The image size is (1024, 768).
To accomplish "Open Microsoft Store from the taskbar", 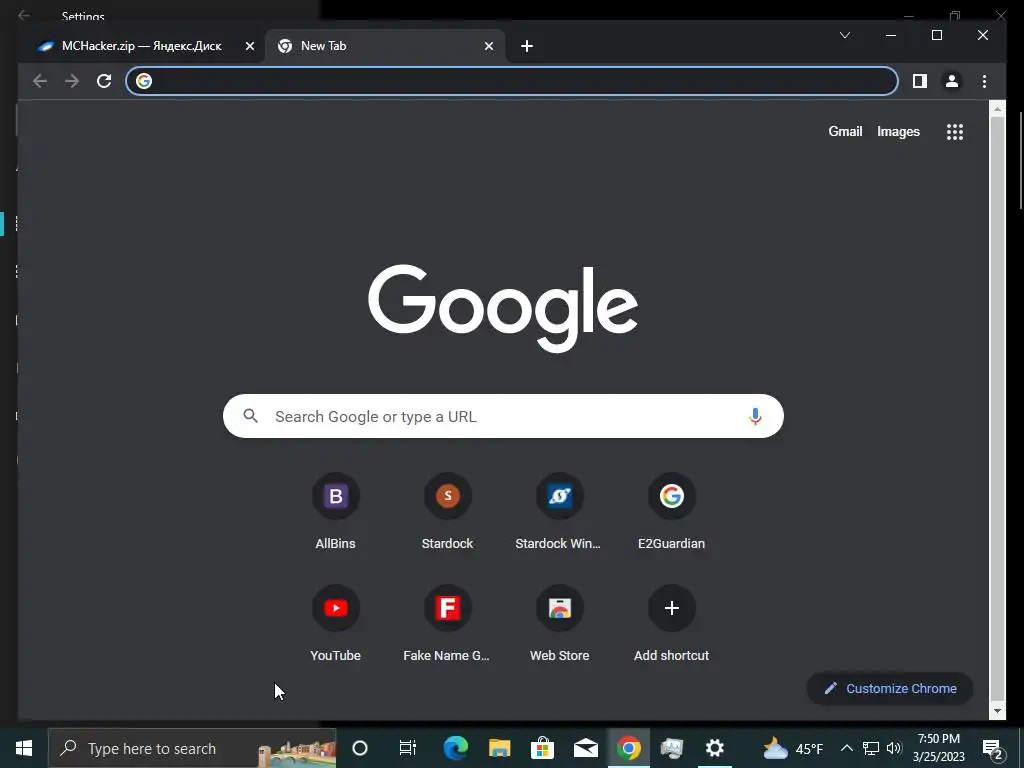I will [x=542, y=748].
